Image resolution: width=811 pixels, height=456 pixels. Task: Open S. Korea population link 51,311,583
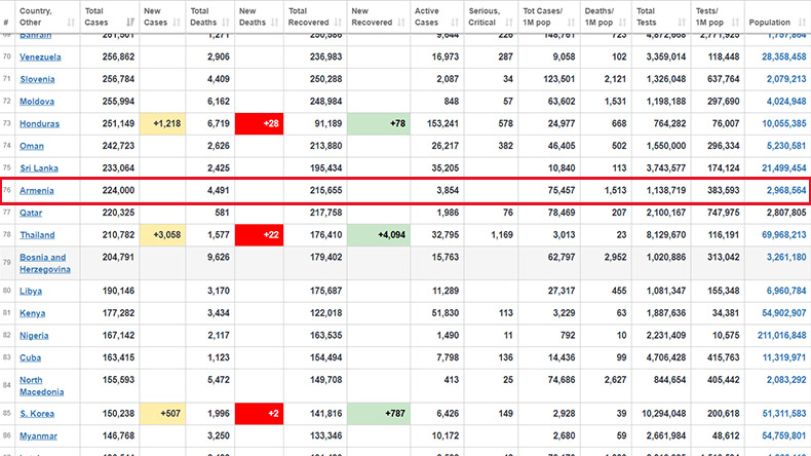coord(784,414)
